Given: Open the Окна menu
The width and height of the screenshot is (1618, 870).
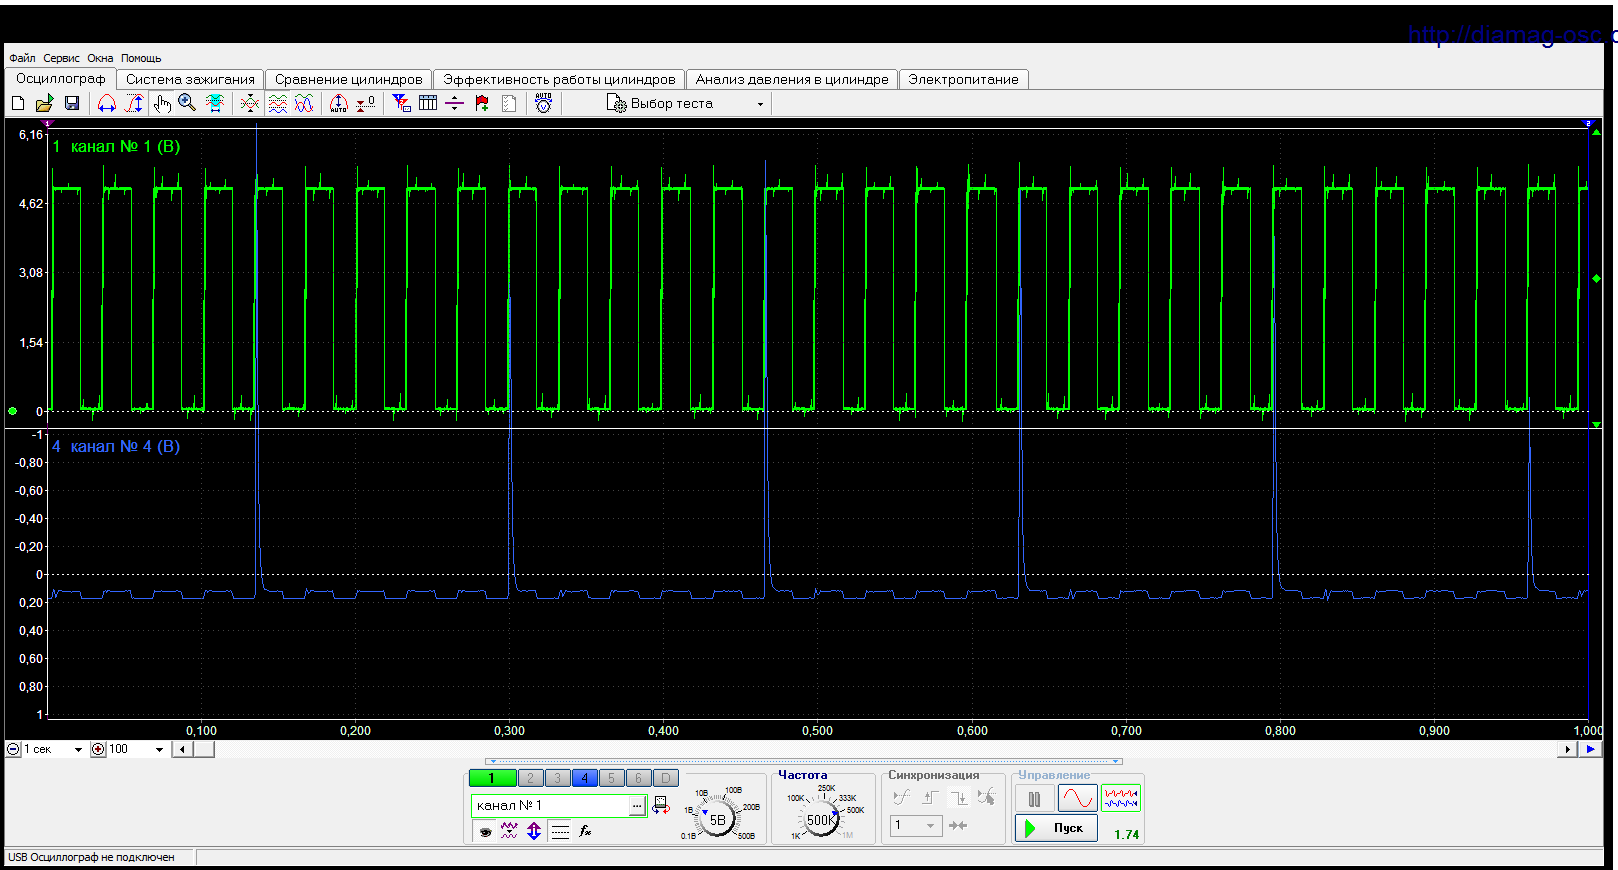Looking at the screenshot, I should point(100,58).
